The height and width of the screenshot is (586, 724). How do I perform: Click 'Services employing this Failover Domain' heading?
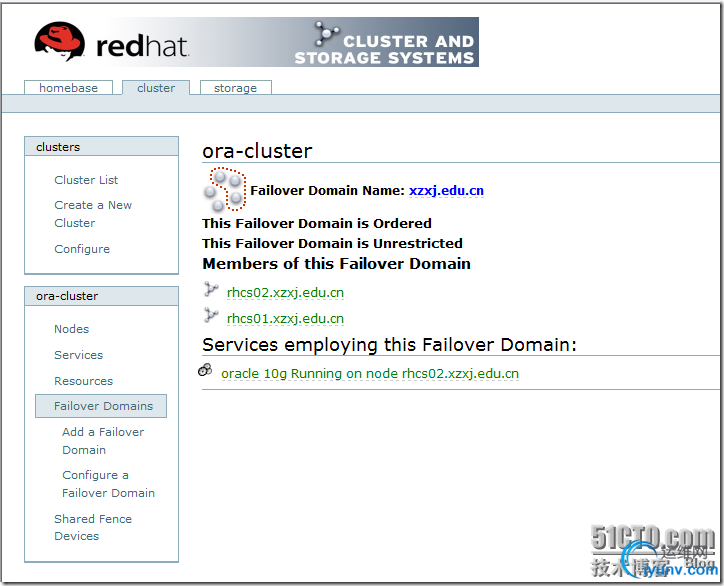(389, 345)
